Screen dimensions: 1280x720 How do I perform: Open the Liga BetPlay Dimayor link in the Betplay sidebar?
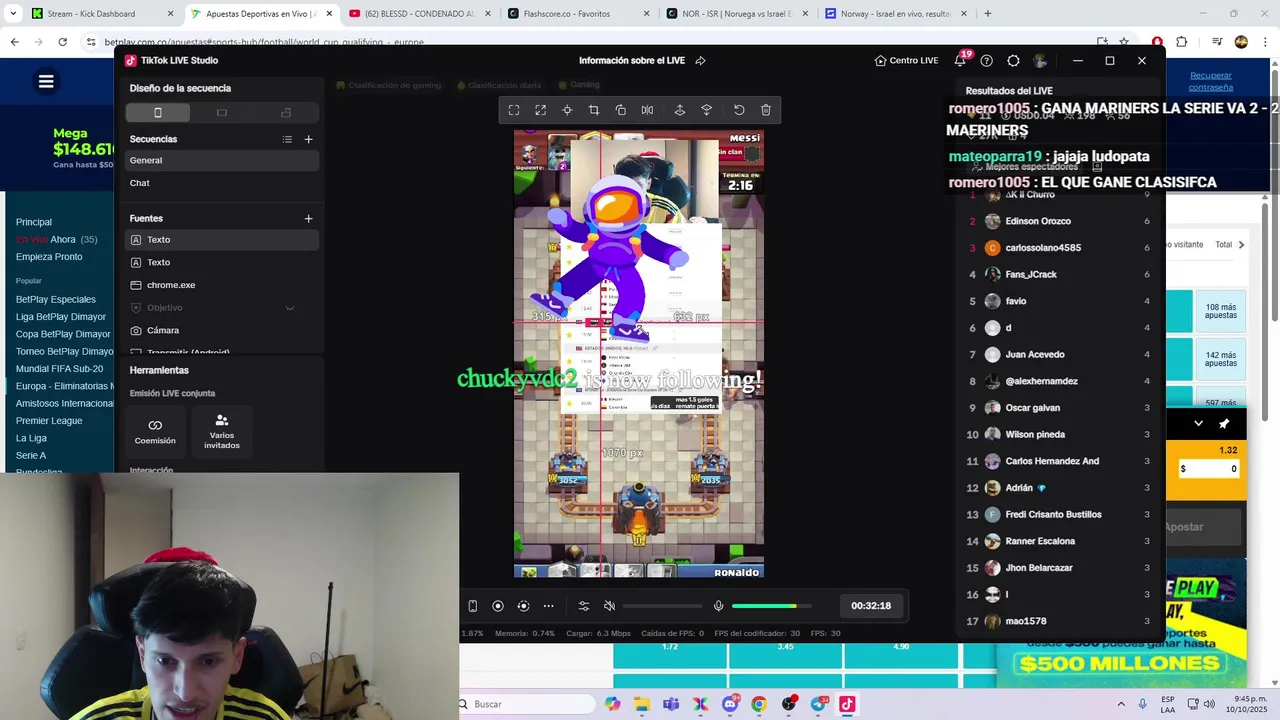point(61,317)
